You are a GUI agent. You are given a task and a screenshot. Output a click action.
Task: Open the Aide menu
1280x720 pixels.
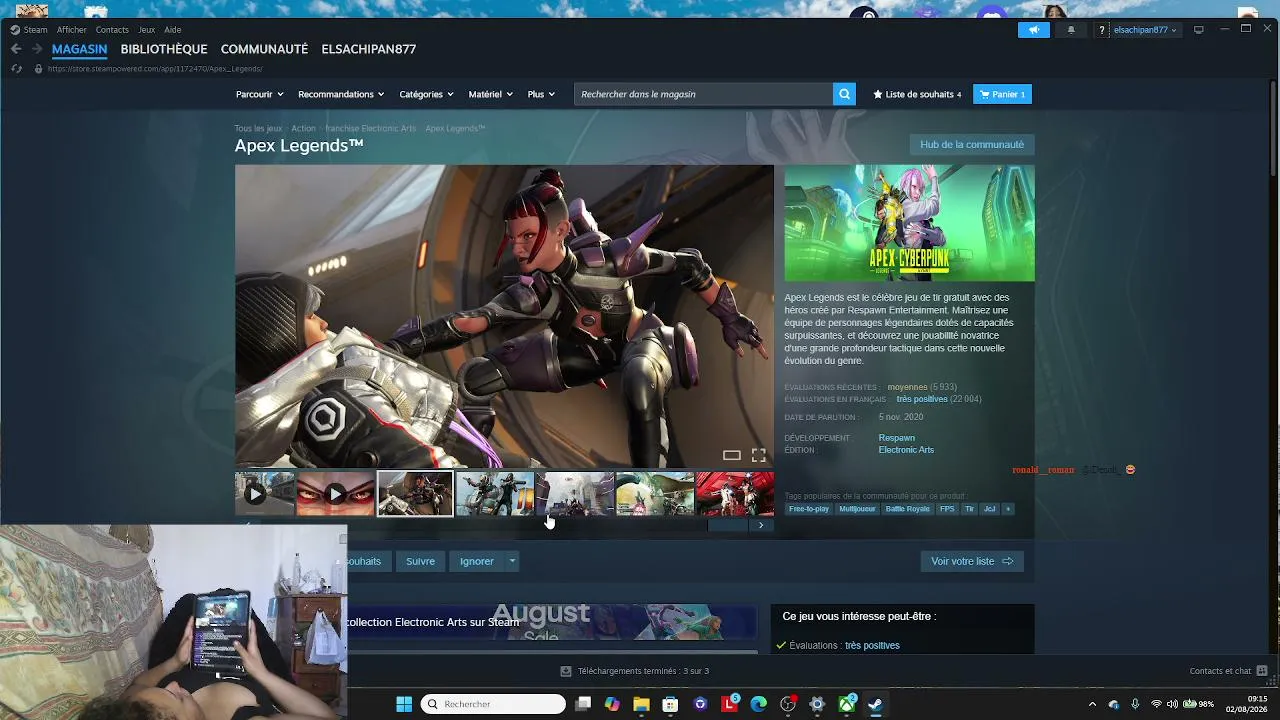173,30
